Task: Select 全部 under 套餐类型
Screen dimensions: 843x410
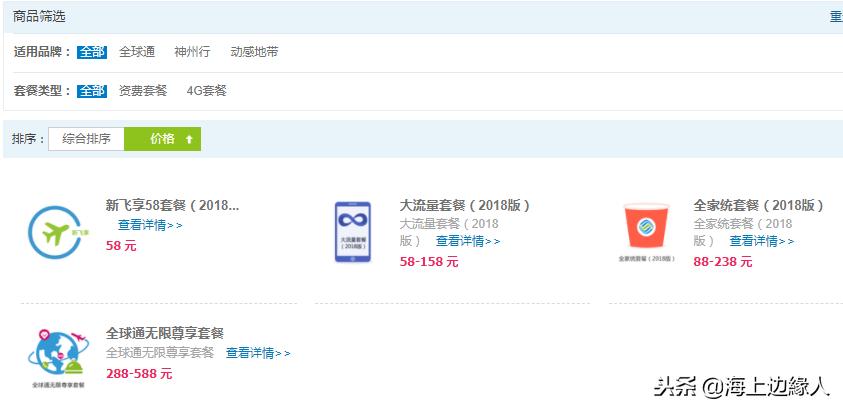Action: click(92, 91)
